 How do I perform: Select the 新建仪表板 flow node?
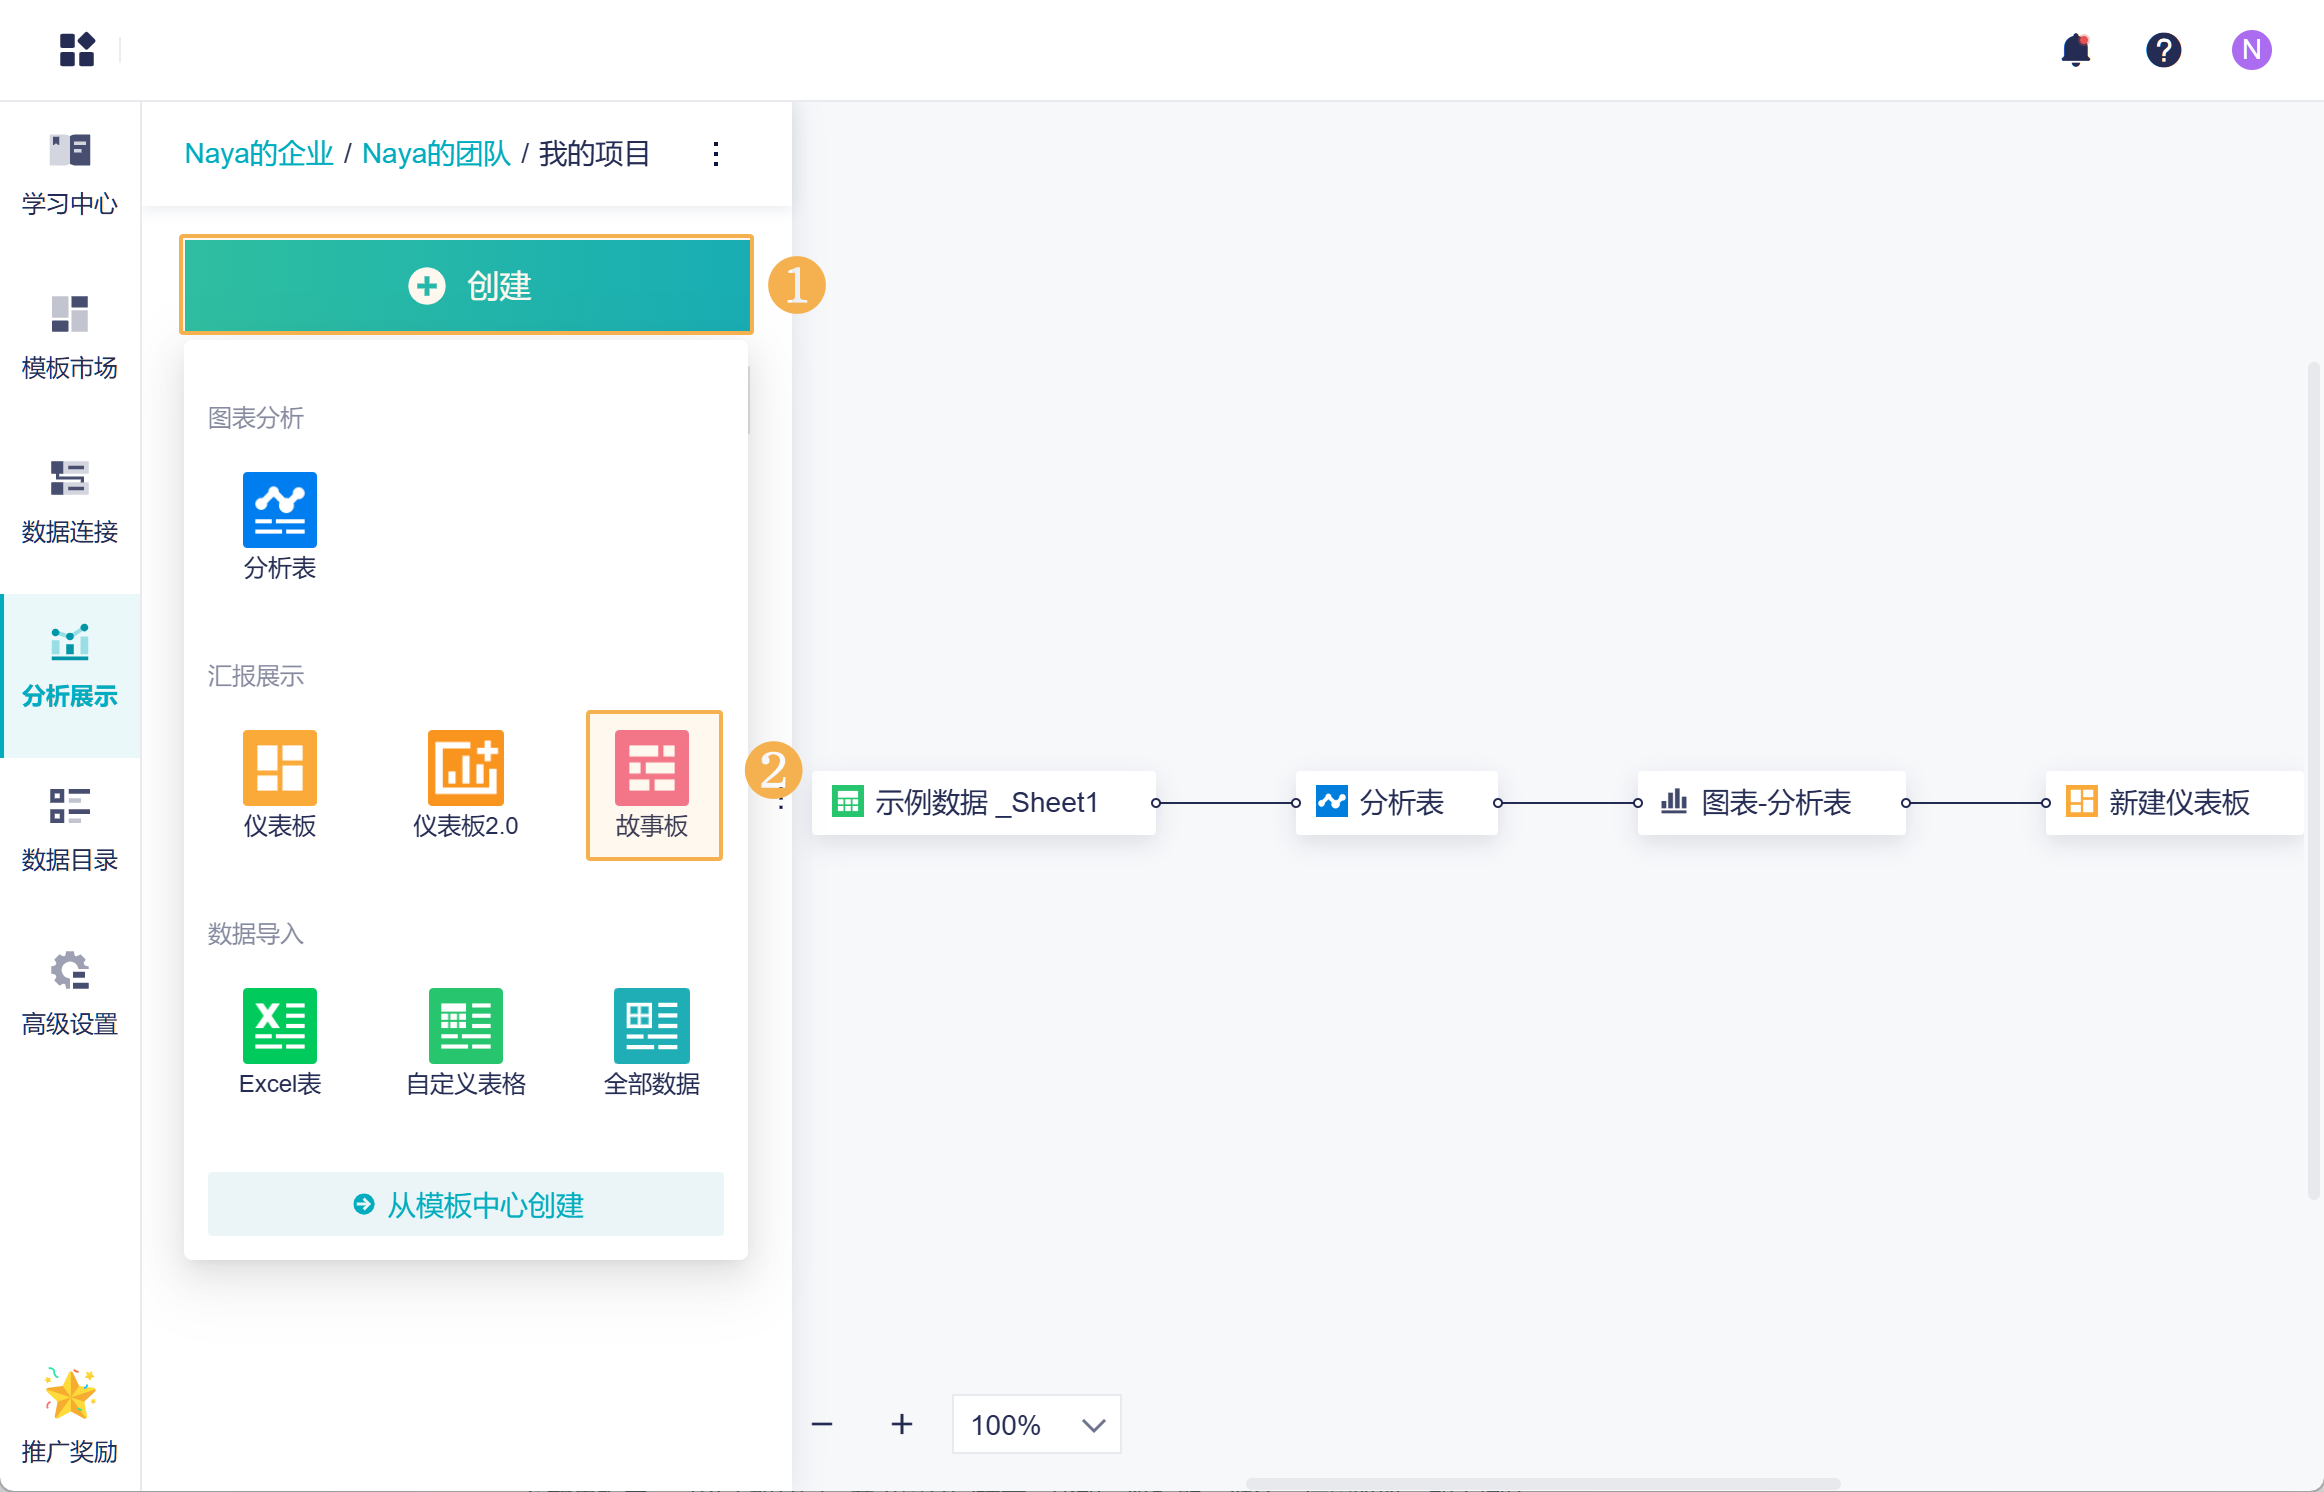pyautogui.click(x=2174, y=802)
